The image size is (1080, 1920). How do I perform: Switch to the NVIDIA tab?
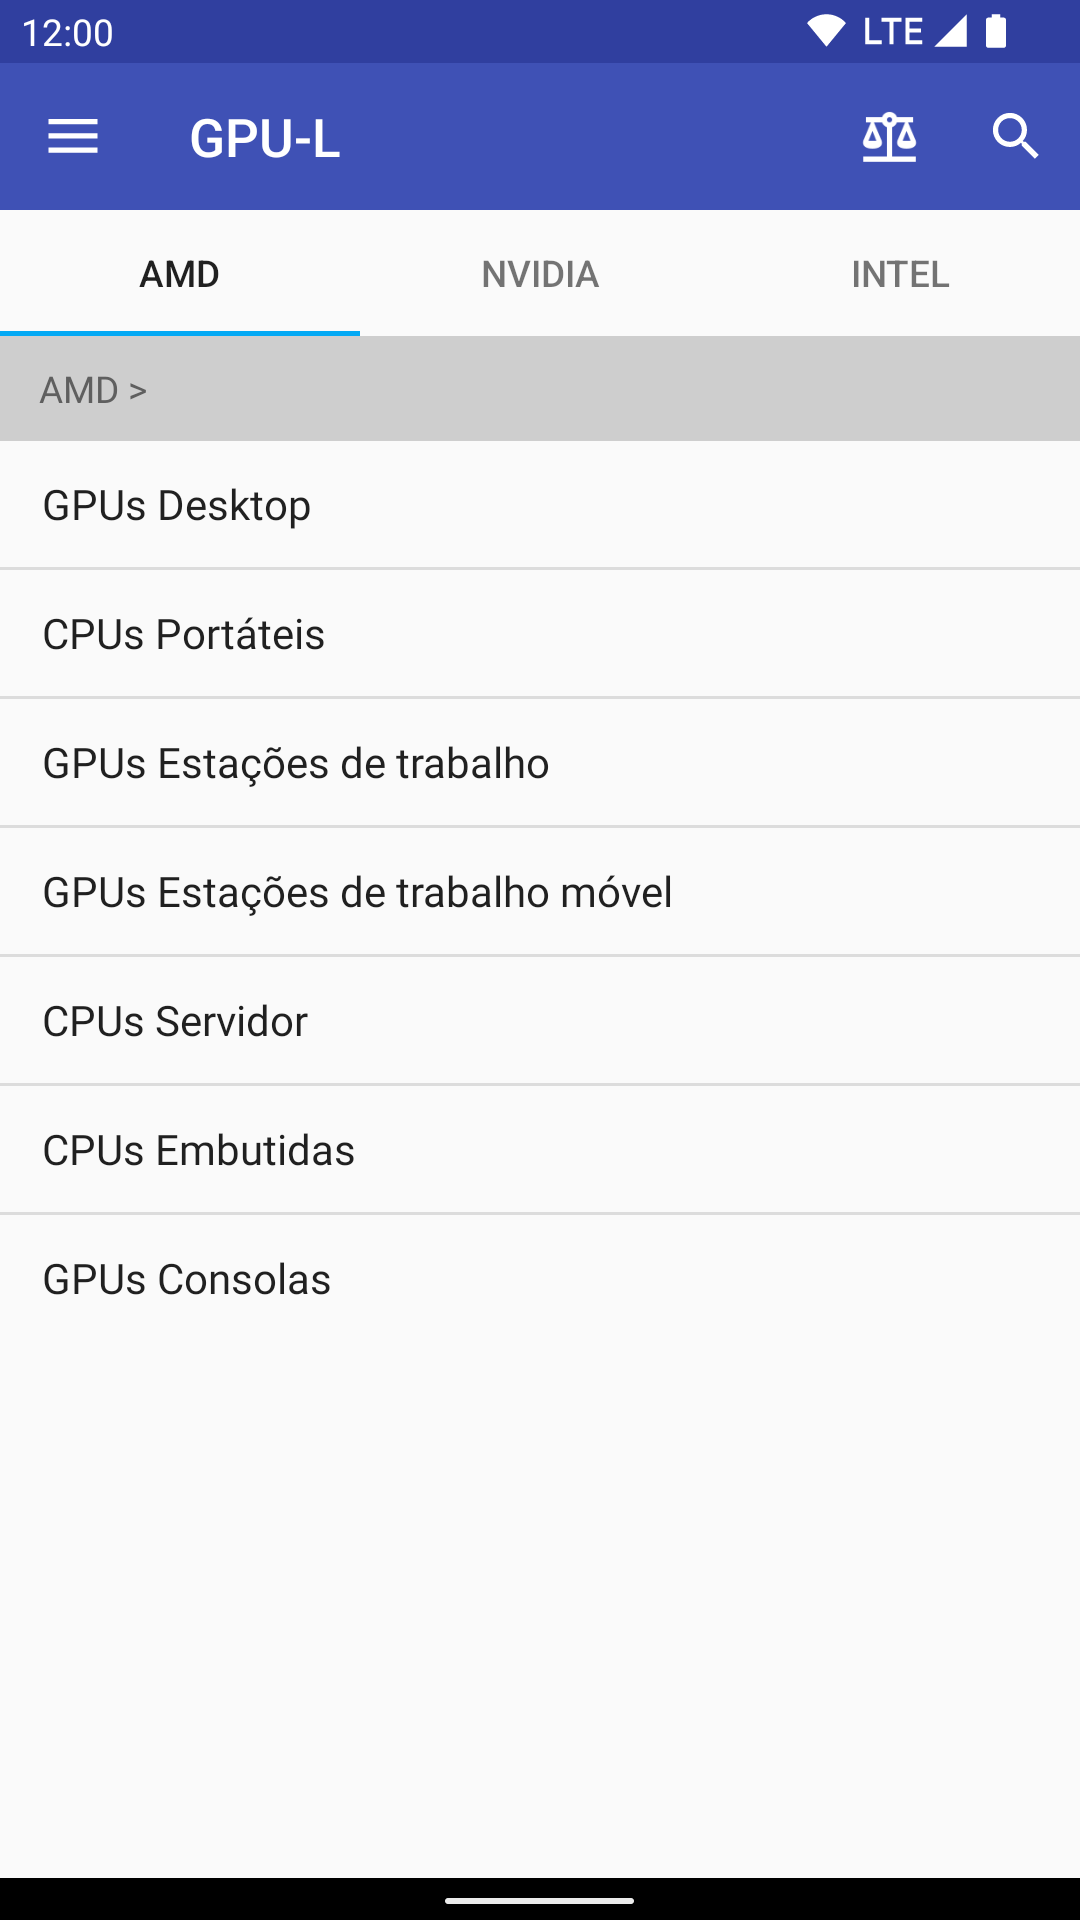point(540,274)
